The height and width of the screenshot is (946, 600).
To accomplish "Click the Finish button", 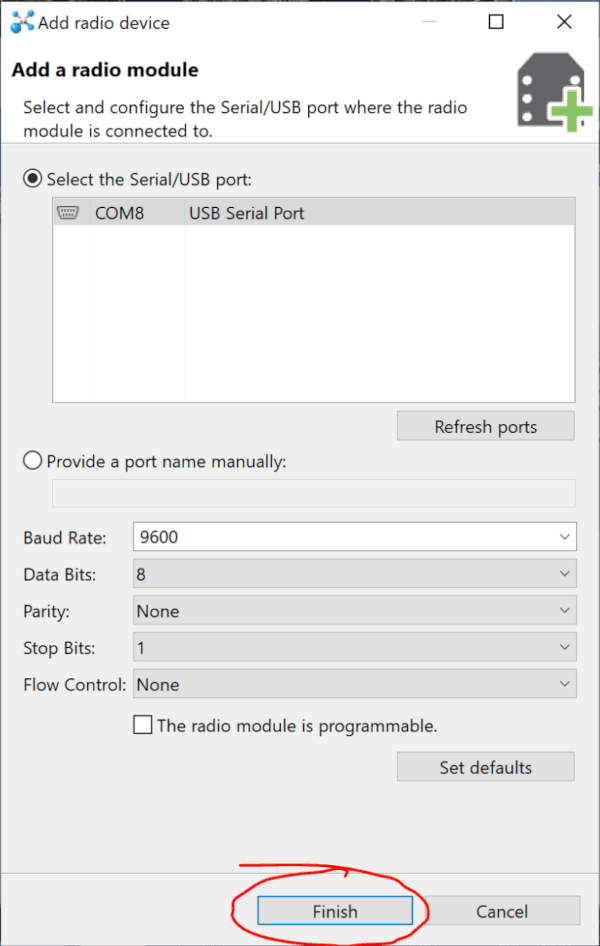I will coord(335,911).
